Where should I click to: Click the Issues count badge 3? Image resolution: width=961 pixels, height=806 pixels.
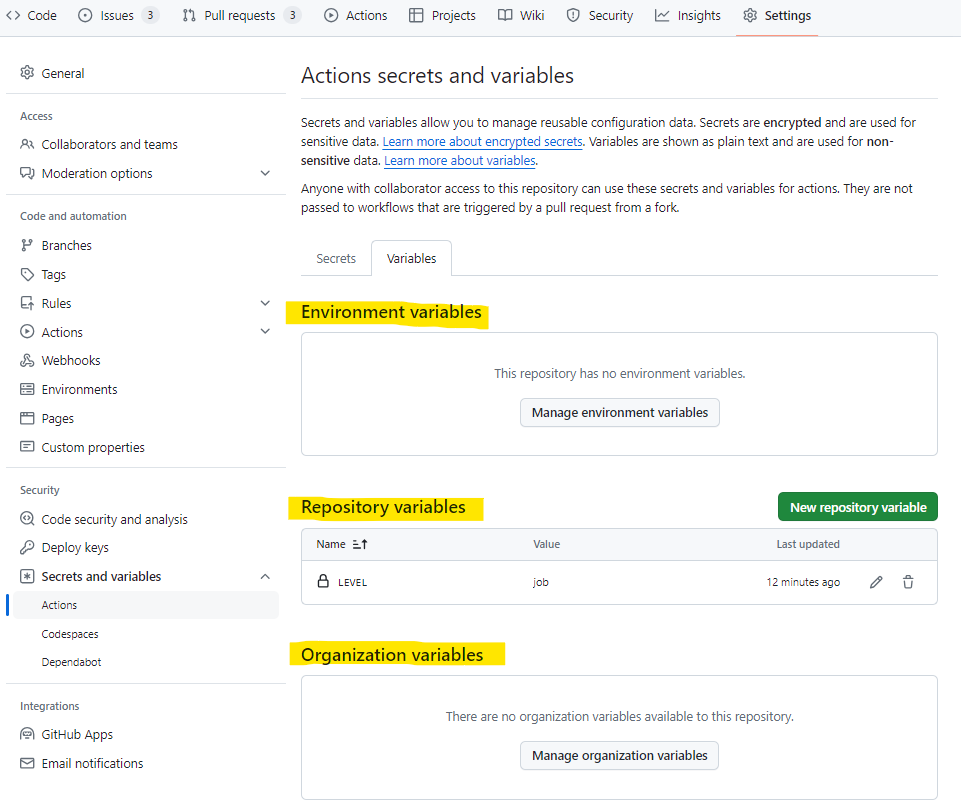point(150,15)
